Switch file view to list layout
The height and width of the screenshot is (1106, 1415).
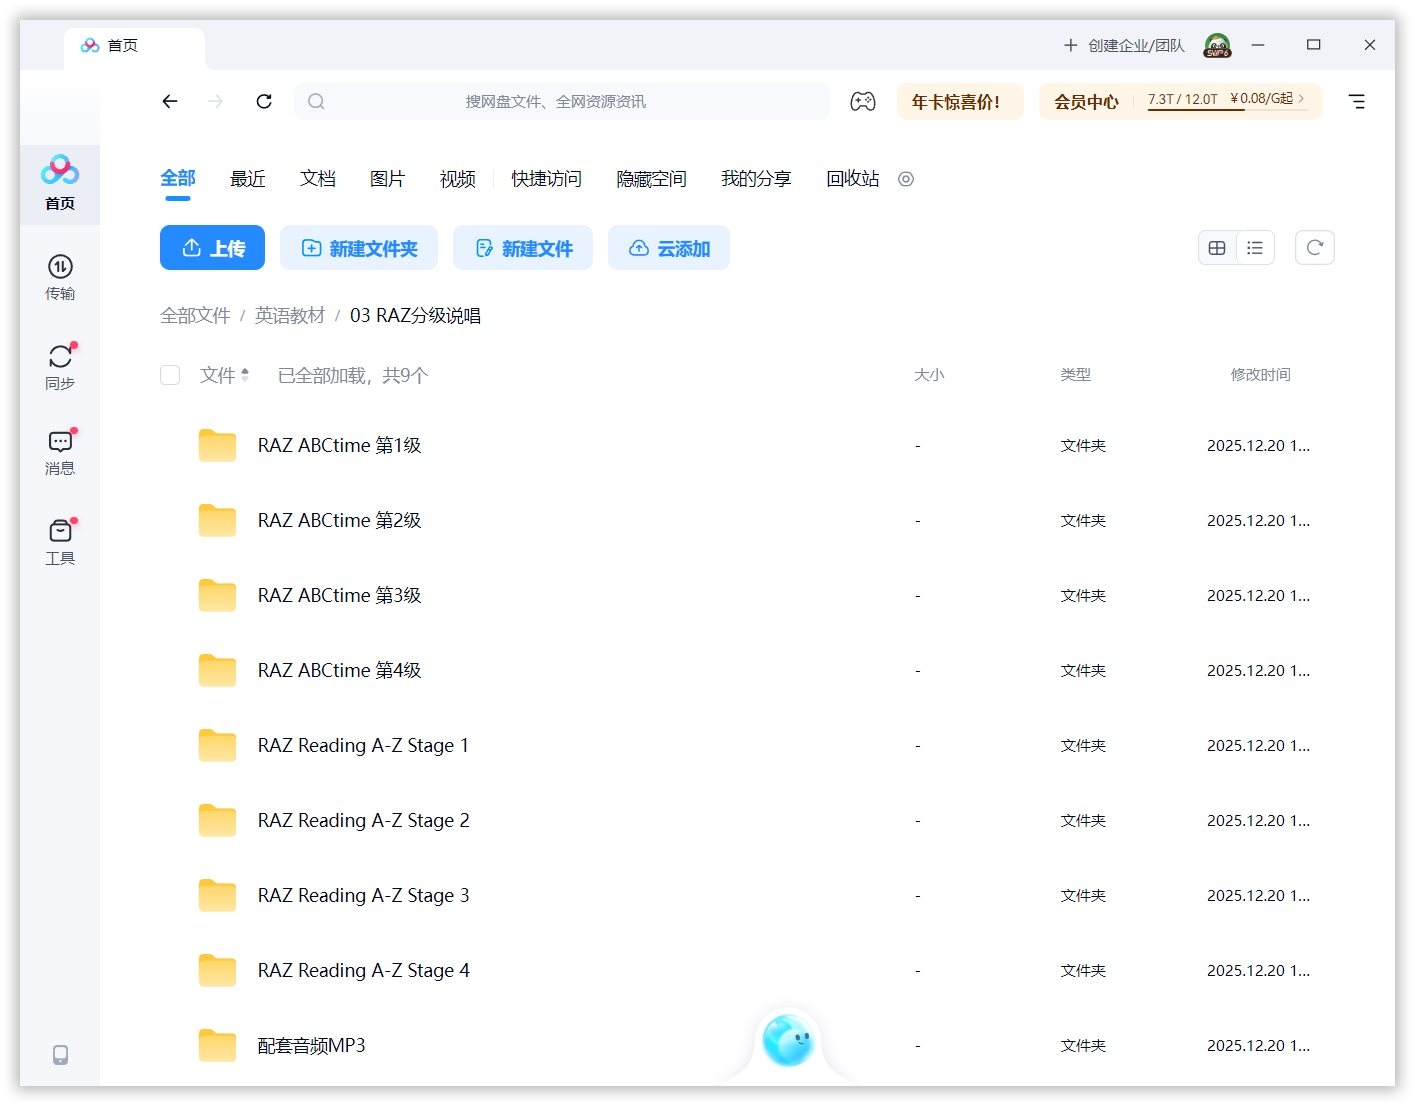[x=1255, y=247]
